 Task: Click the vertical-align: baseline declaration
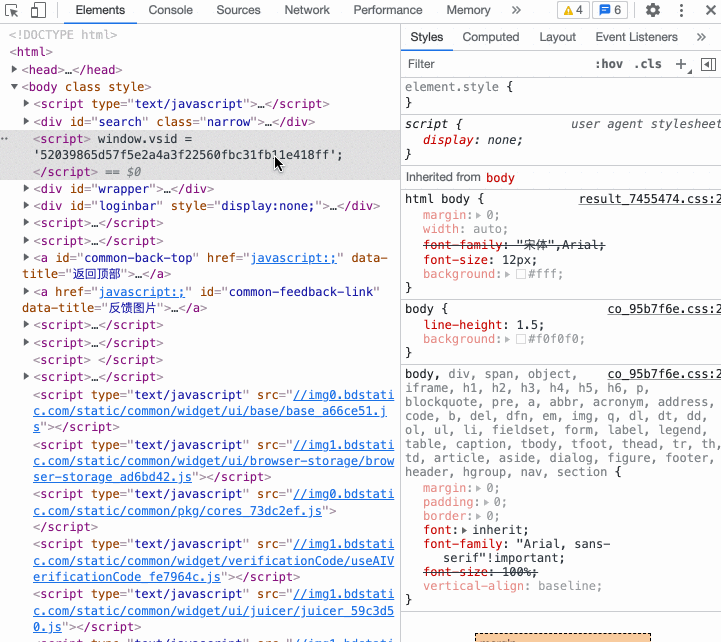click(x=512, y=586)
